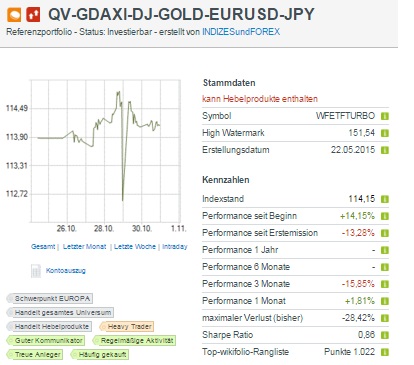This screenshot has height=365, width=414.
Task: Click the red trading arrows icon in header
Action: point(33,15)
